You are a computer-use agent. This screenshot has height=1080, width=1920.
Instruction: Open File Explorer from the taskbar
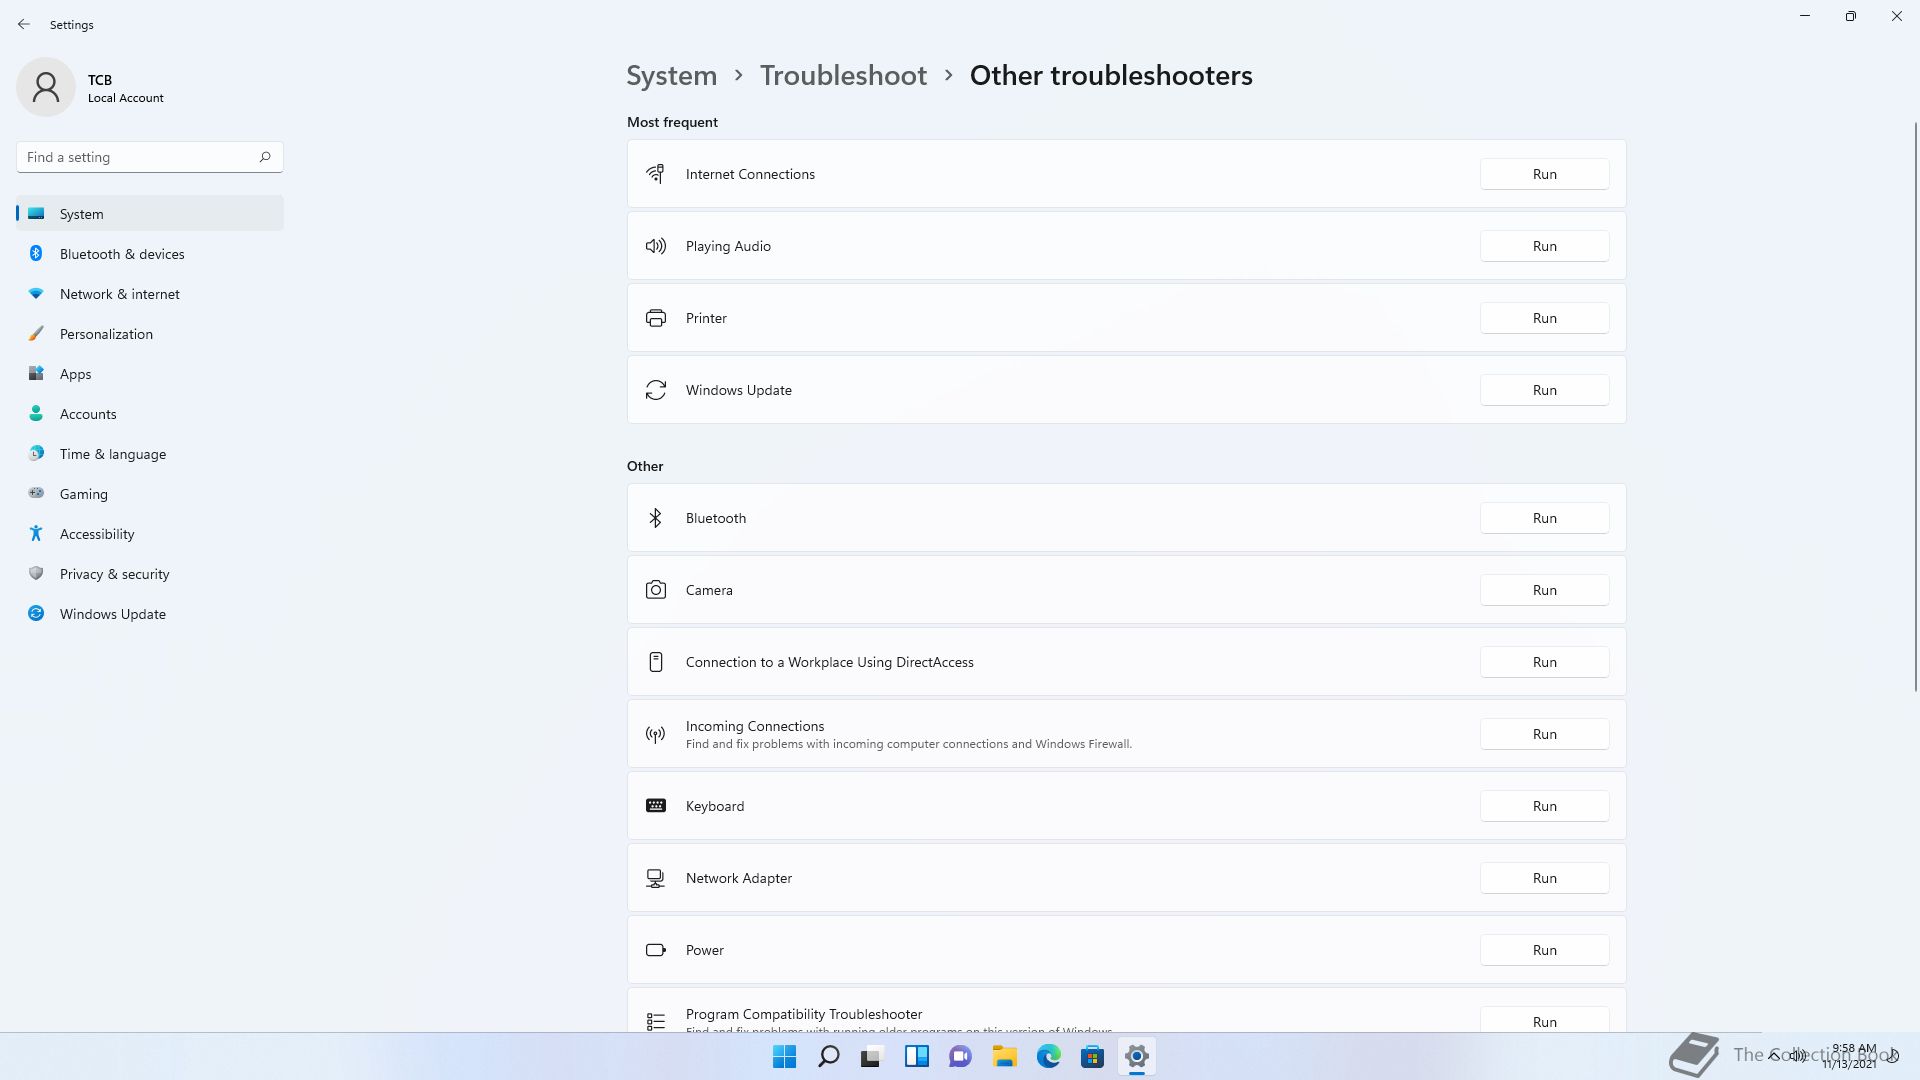[x=1004, y=1056]
